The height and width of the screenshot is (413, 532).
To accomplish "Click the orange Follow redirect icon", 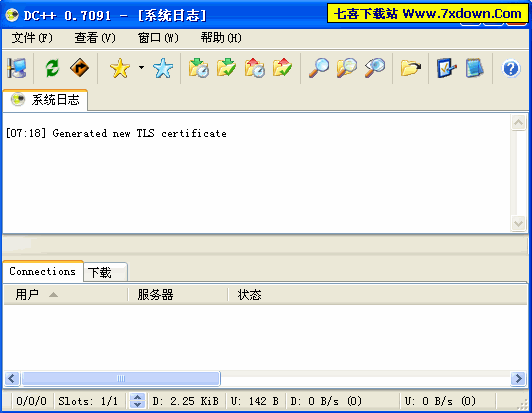I will 79,68.
